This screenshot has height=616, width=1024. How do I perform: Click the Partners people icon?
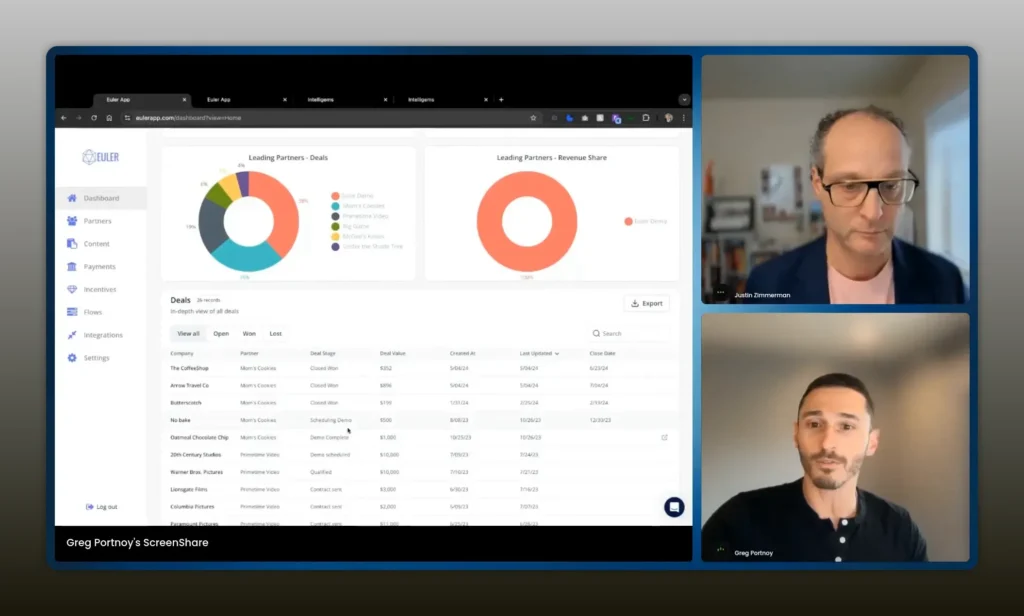[72, 221]
